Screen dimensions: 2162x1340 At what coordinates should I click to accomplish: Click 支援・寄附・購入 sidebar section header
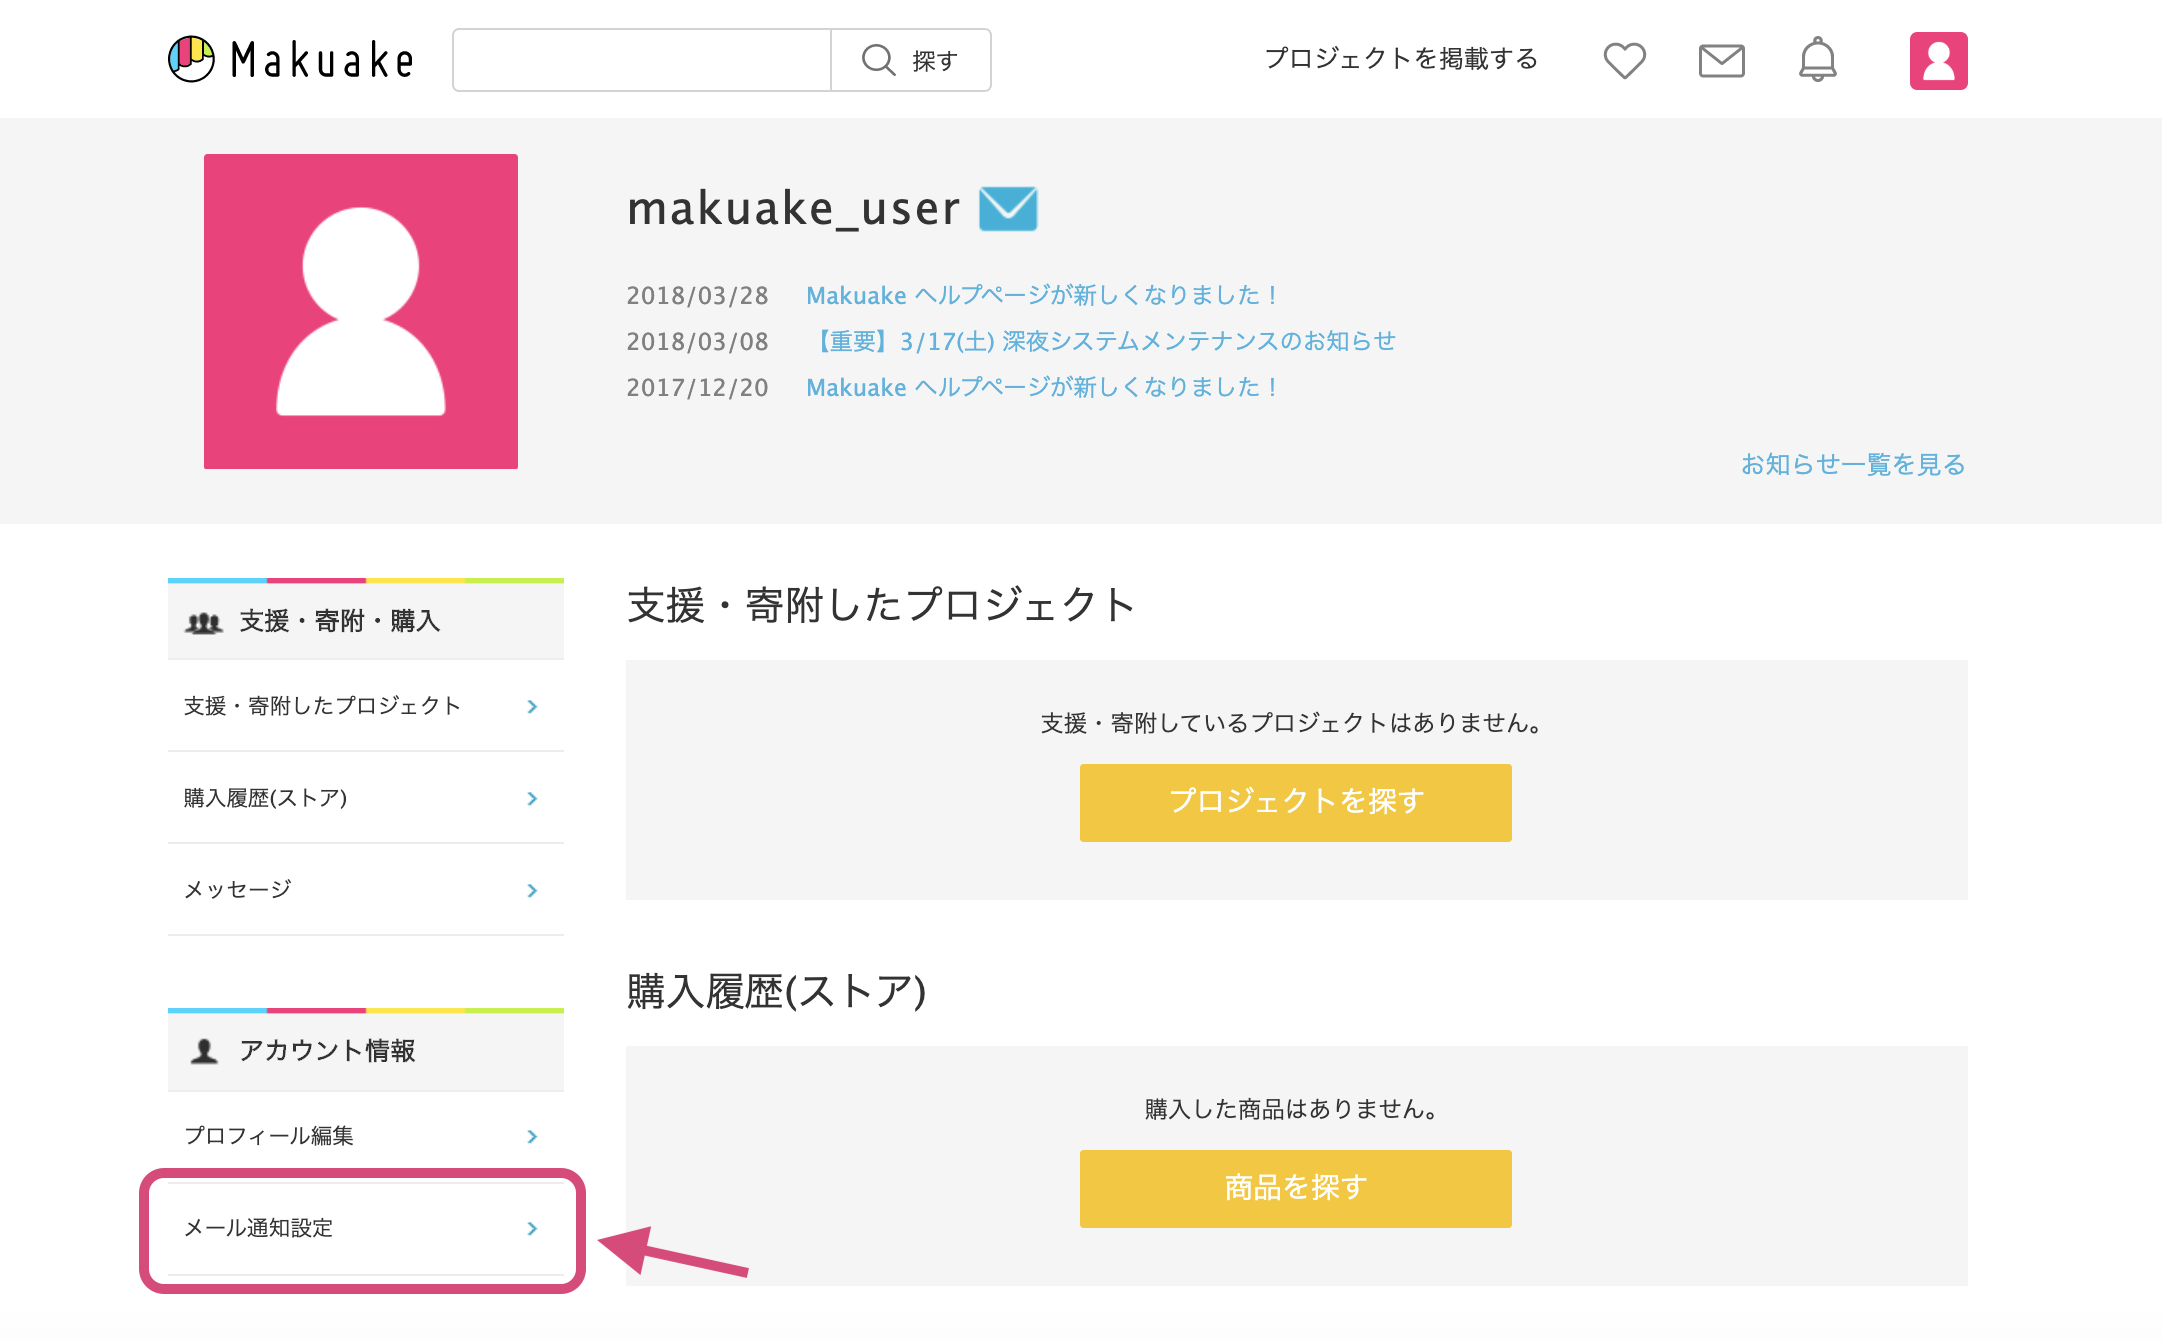(x=366, y=621)
